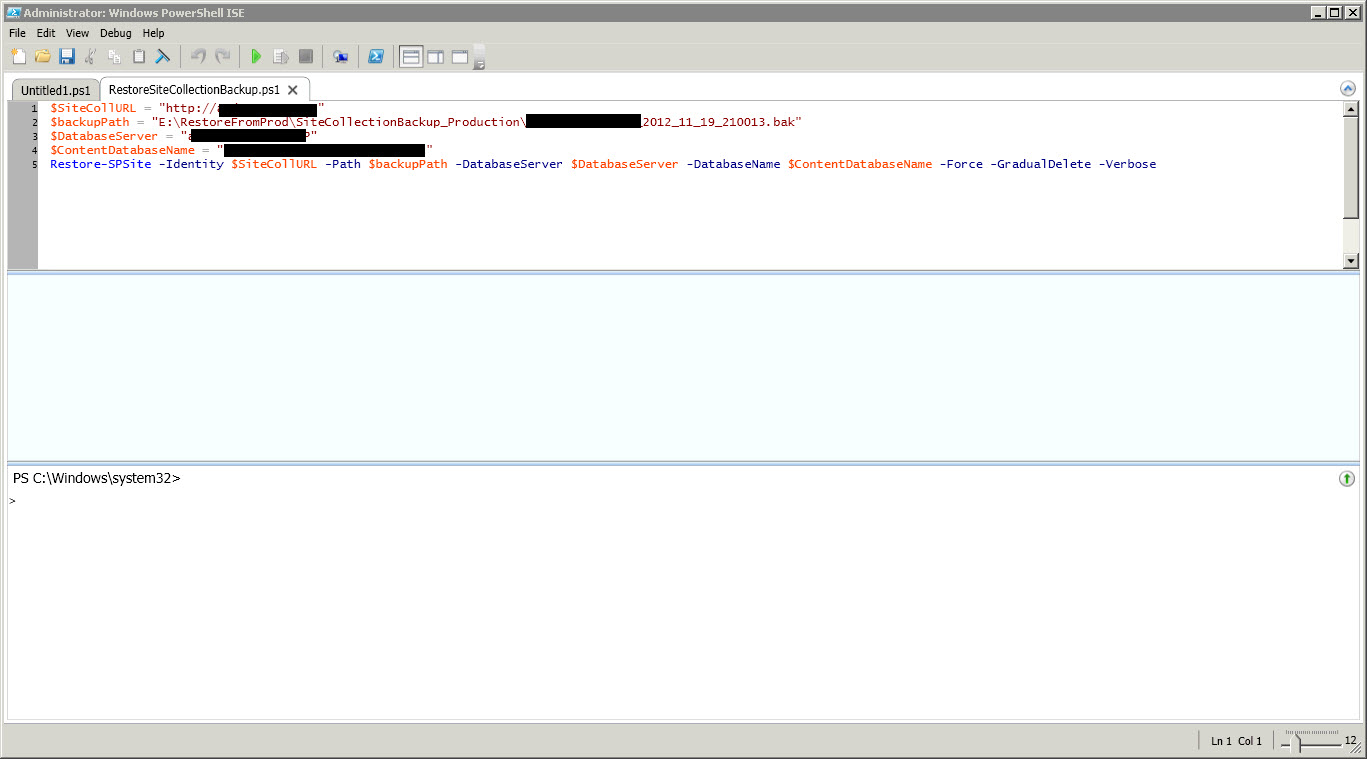Run the script with the green play button
The image size is (1367, 759).
[256, 57]
